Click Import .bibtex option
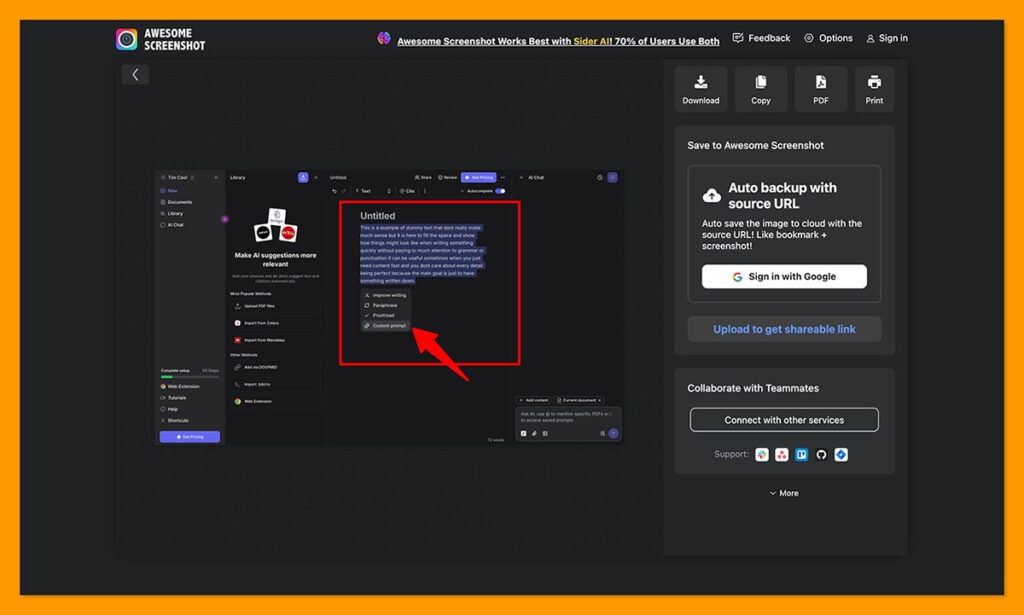 (275, 384)
